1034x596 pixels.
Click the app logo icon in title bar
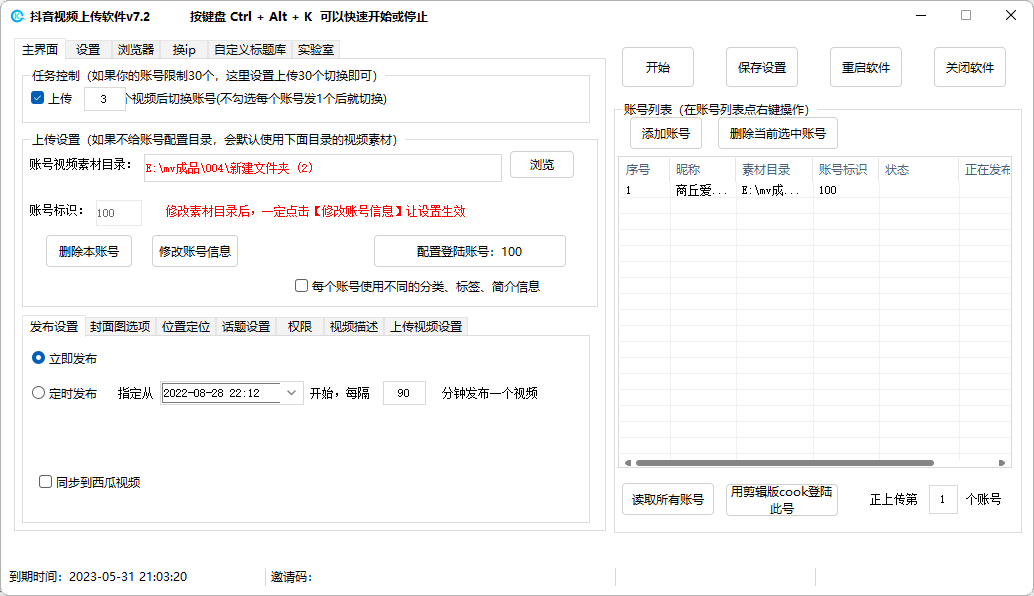[18, 16]
